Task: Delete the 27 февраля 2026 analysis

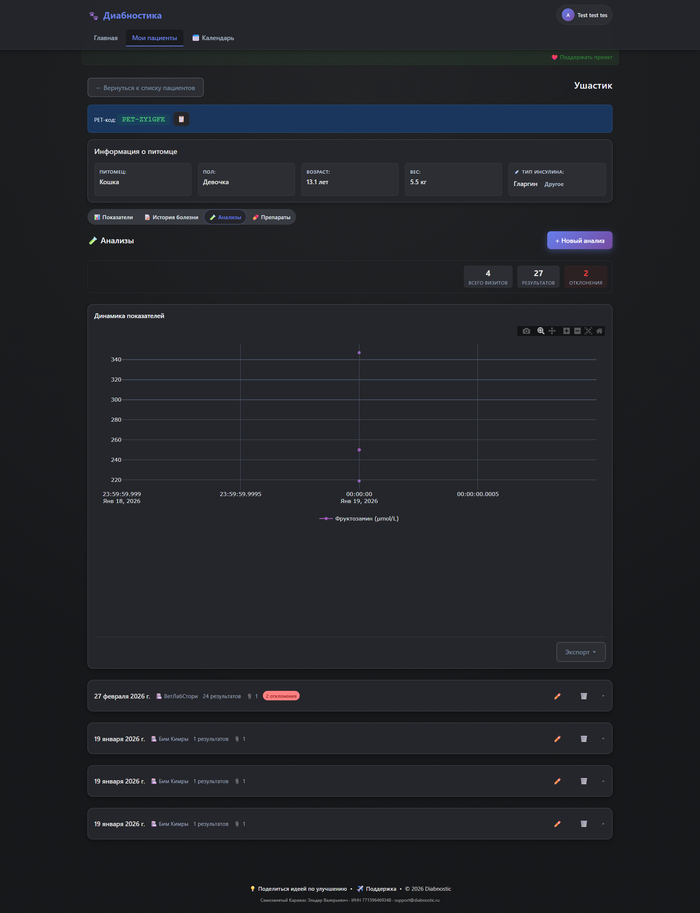Action: tap(584, 696)
